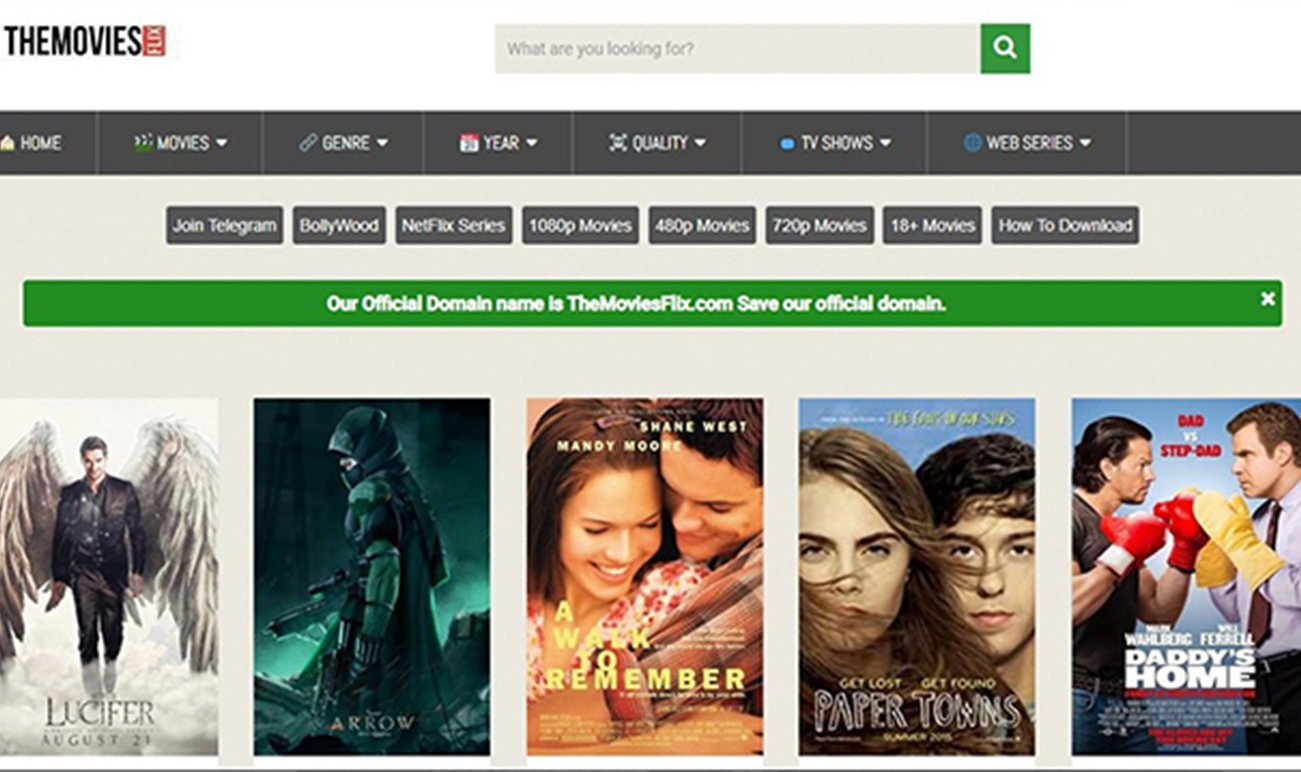Open the Paper Towns poster
This screenshot has height=772, width=1301.
click(917, 577)
